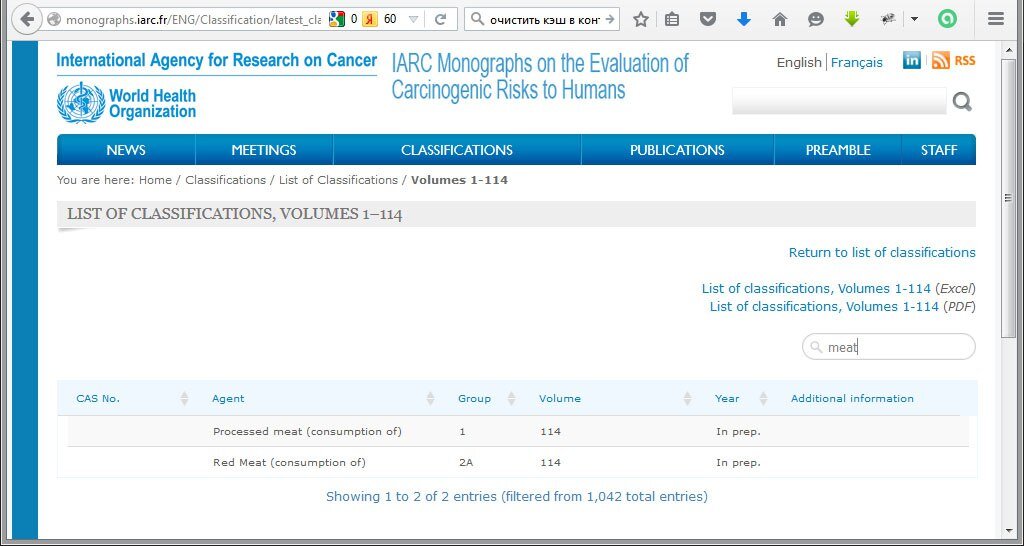Open the CLASSIFICATIONS menu tab
The image size is (1024, 546).
[457, 150]
